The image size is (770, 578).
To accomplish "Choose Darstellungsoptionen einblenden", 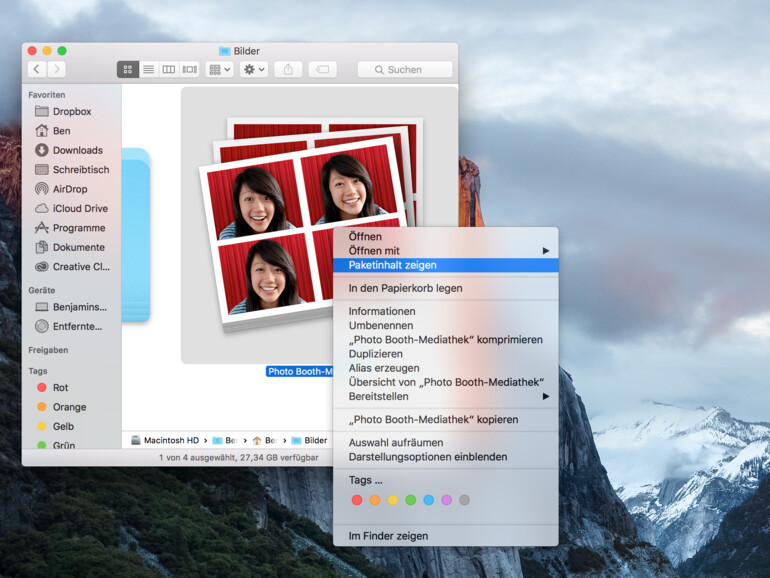I will click(445, 457).
